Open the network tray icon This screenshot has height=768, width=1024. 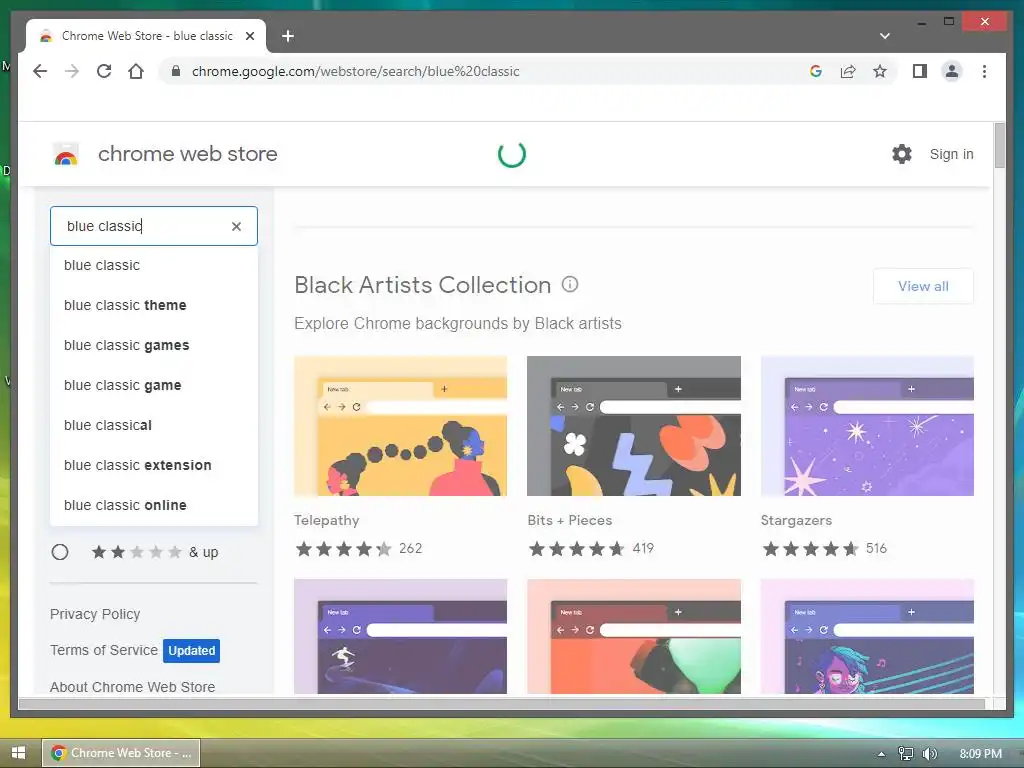(905, 754)
